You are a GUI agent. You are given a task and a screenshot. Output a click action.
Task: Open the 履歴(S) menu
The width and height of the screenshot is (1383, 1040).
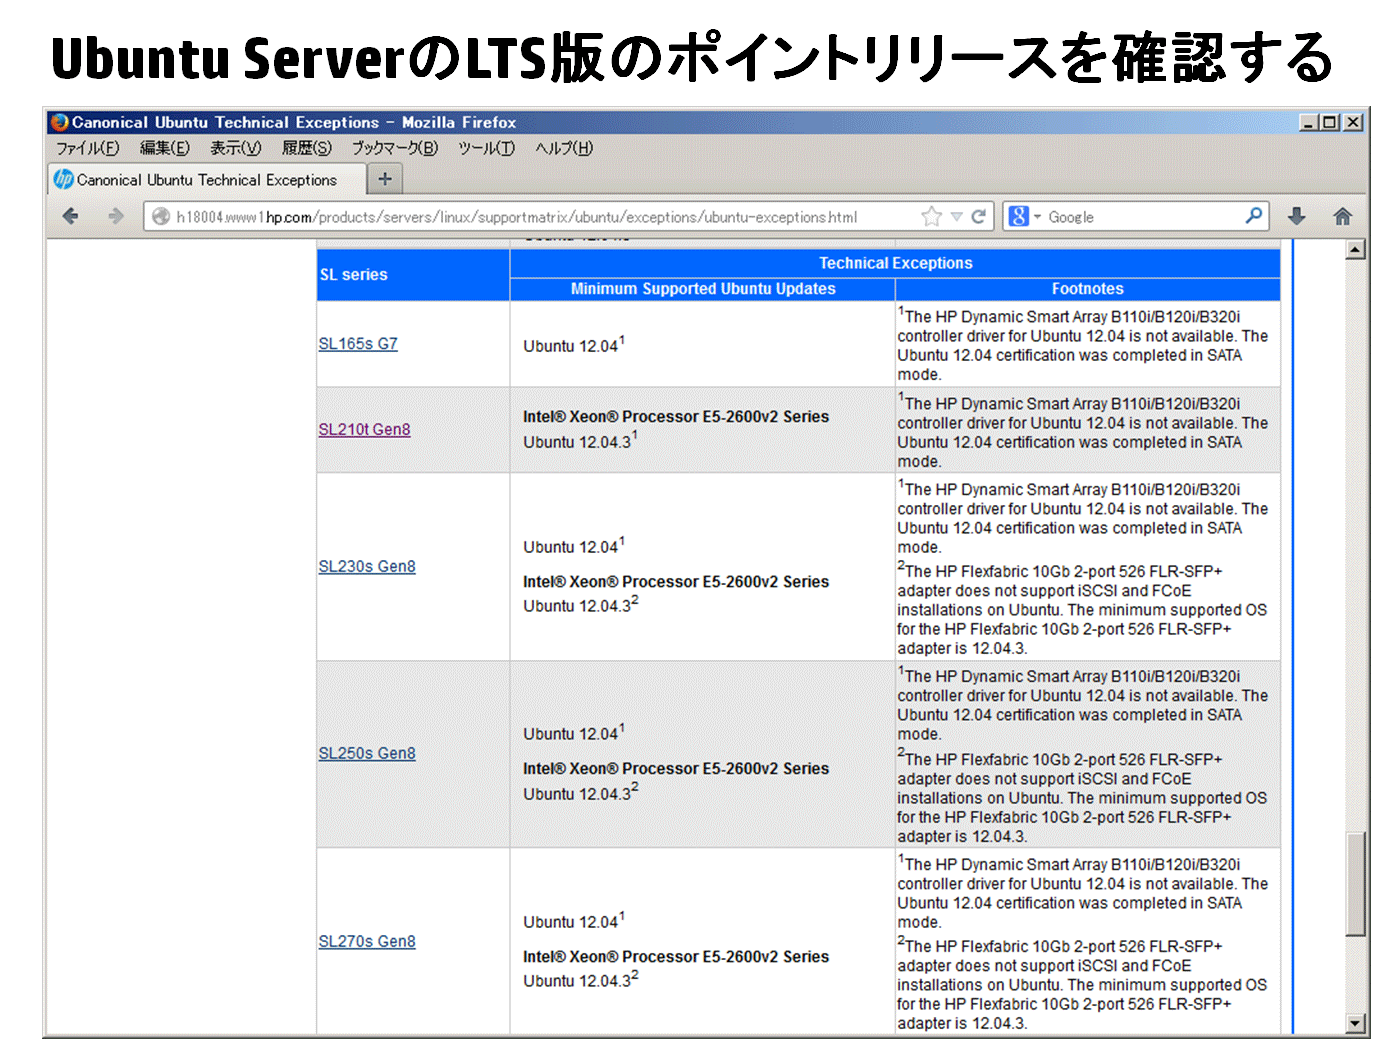307,148
